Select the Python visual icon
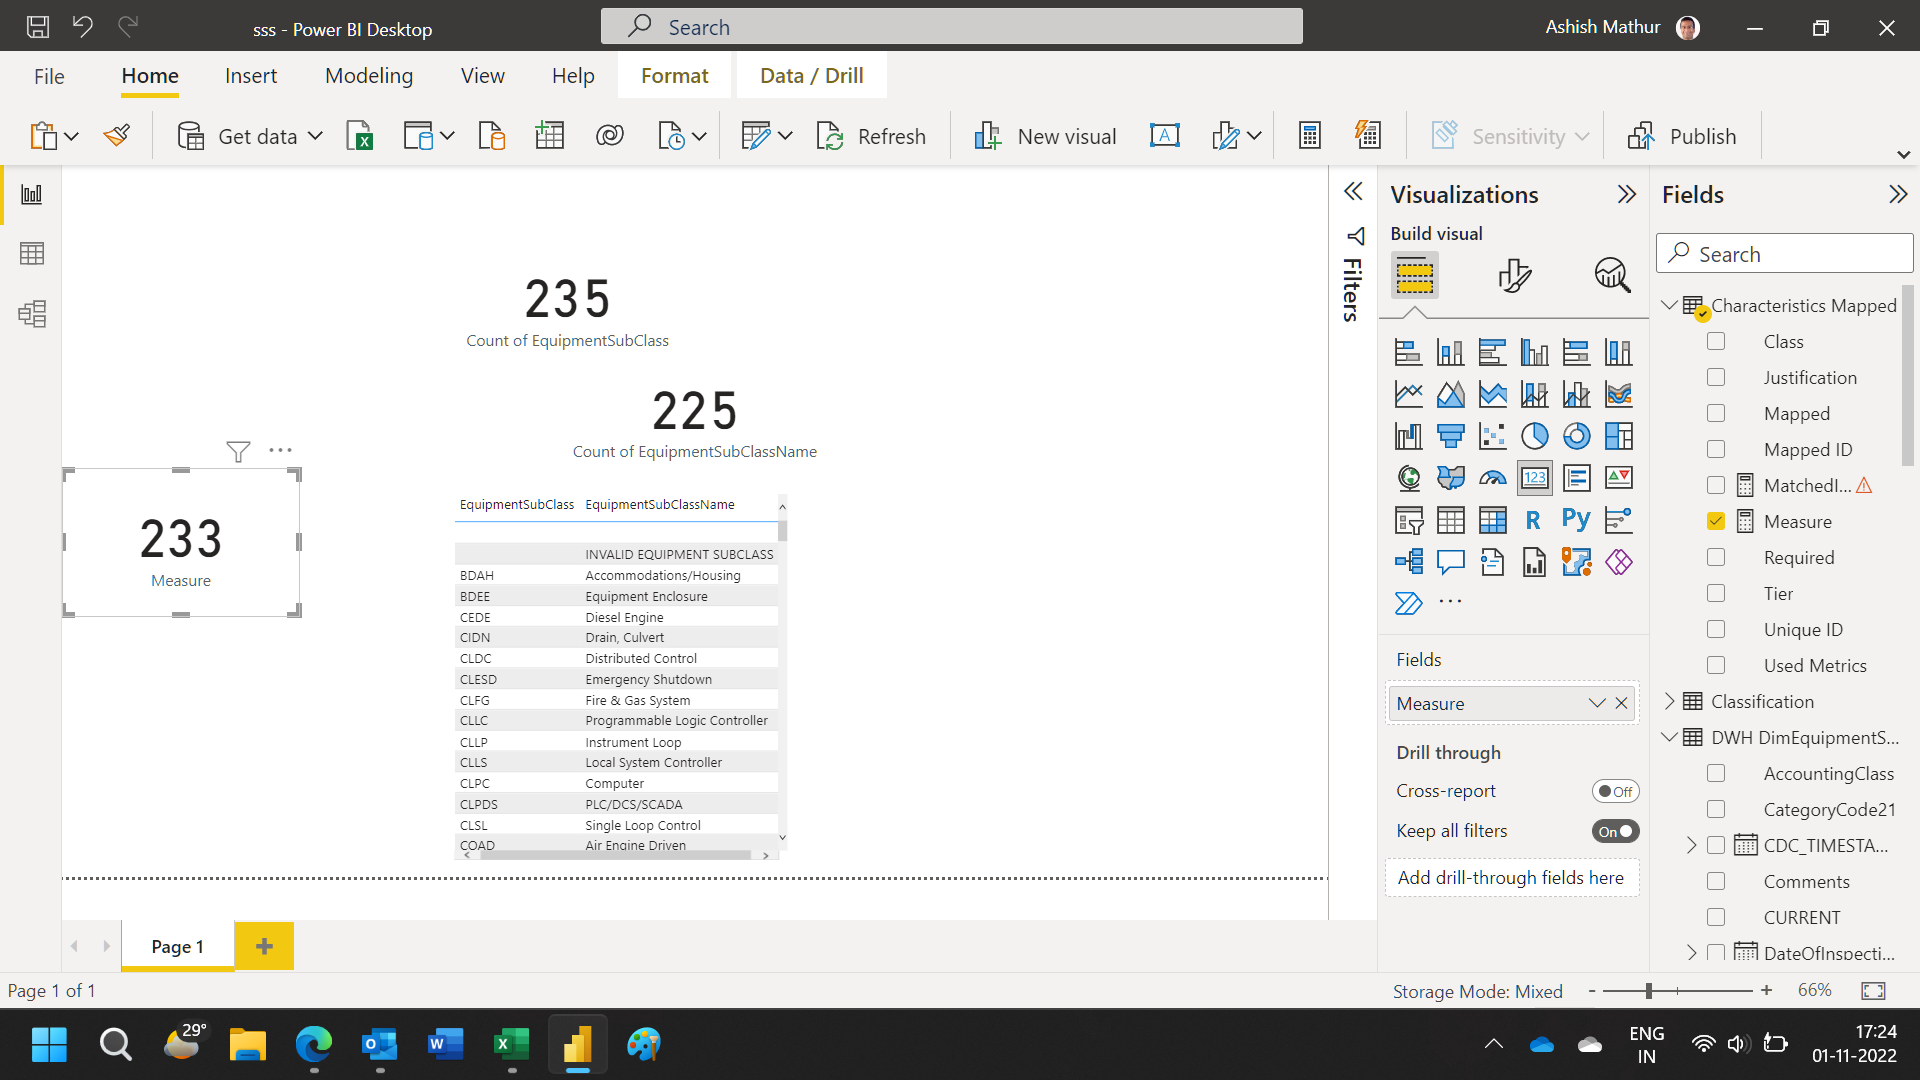Viewport: 1920px width, 1080px height. 1576,520
